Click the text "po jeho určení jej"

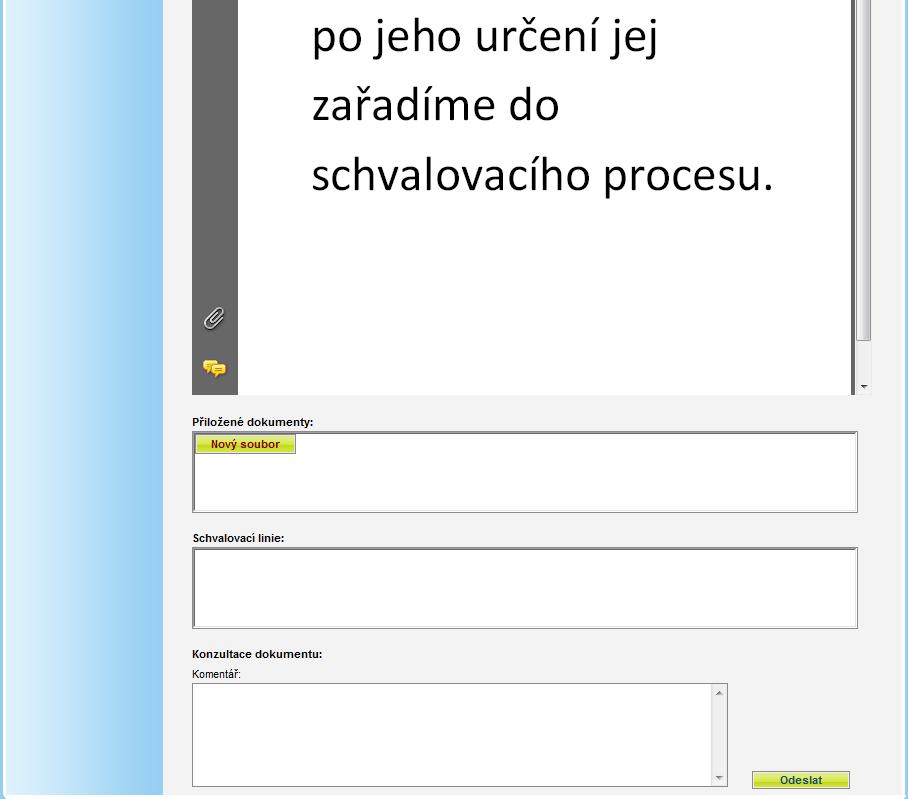pos(485,37)
